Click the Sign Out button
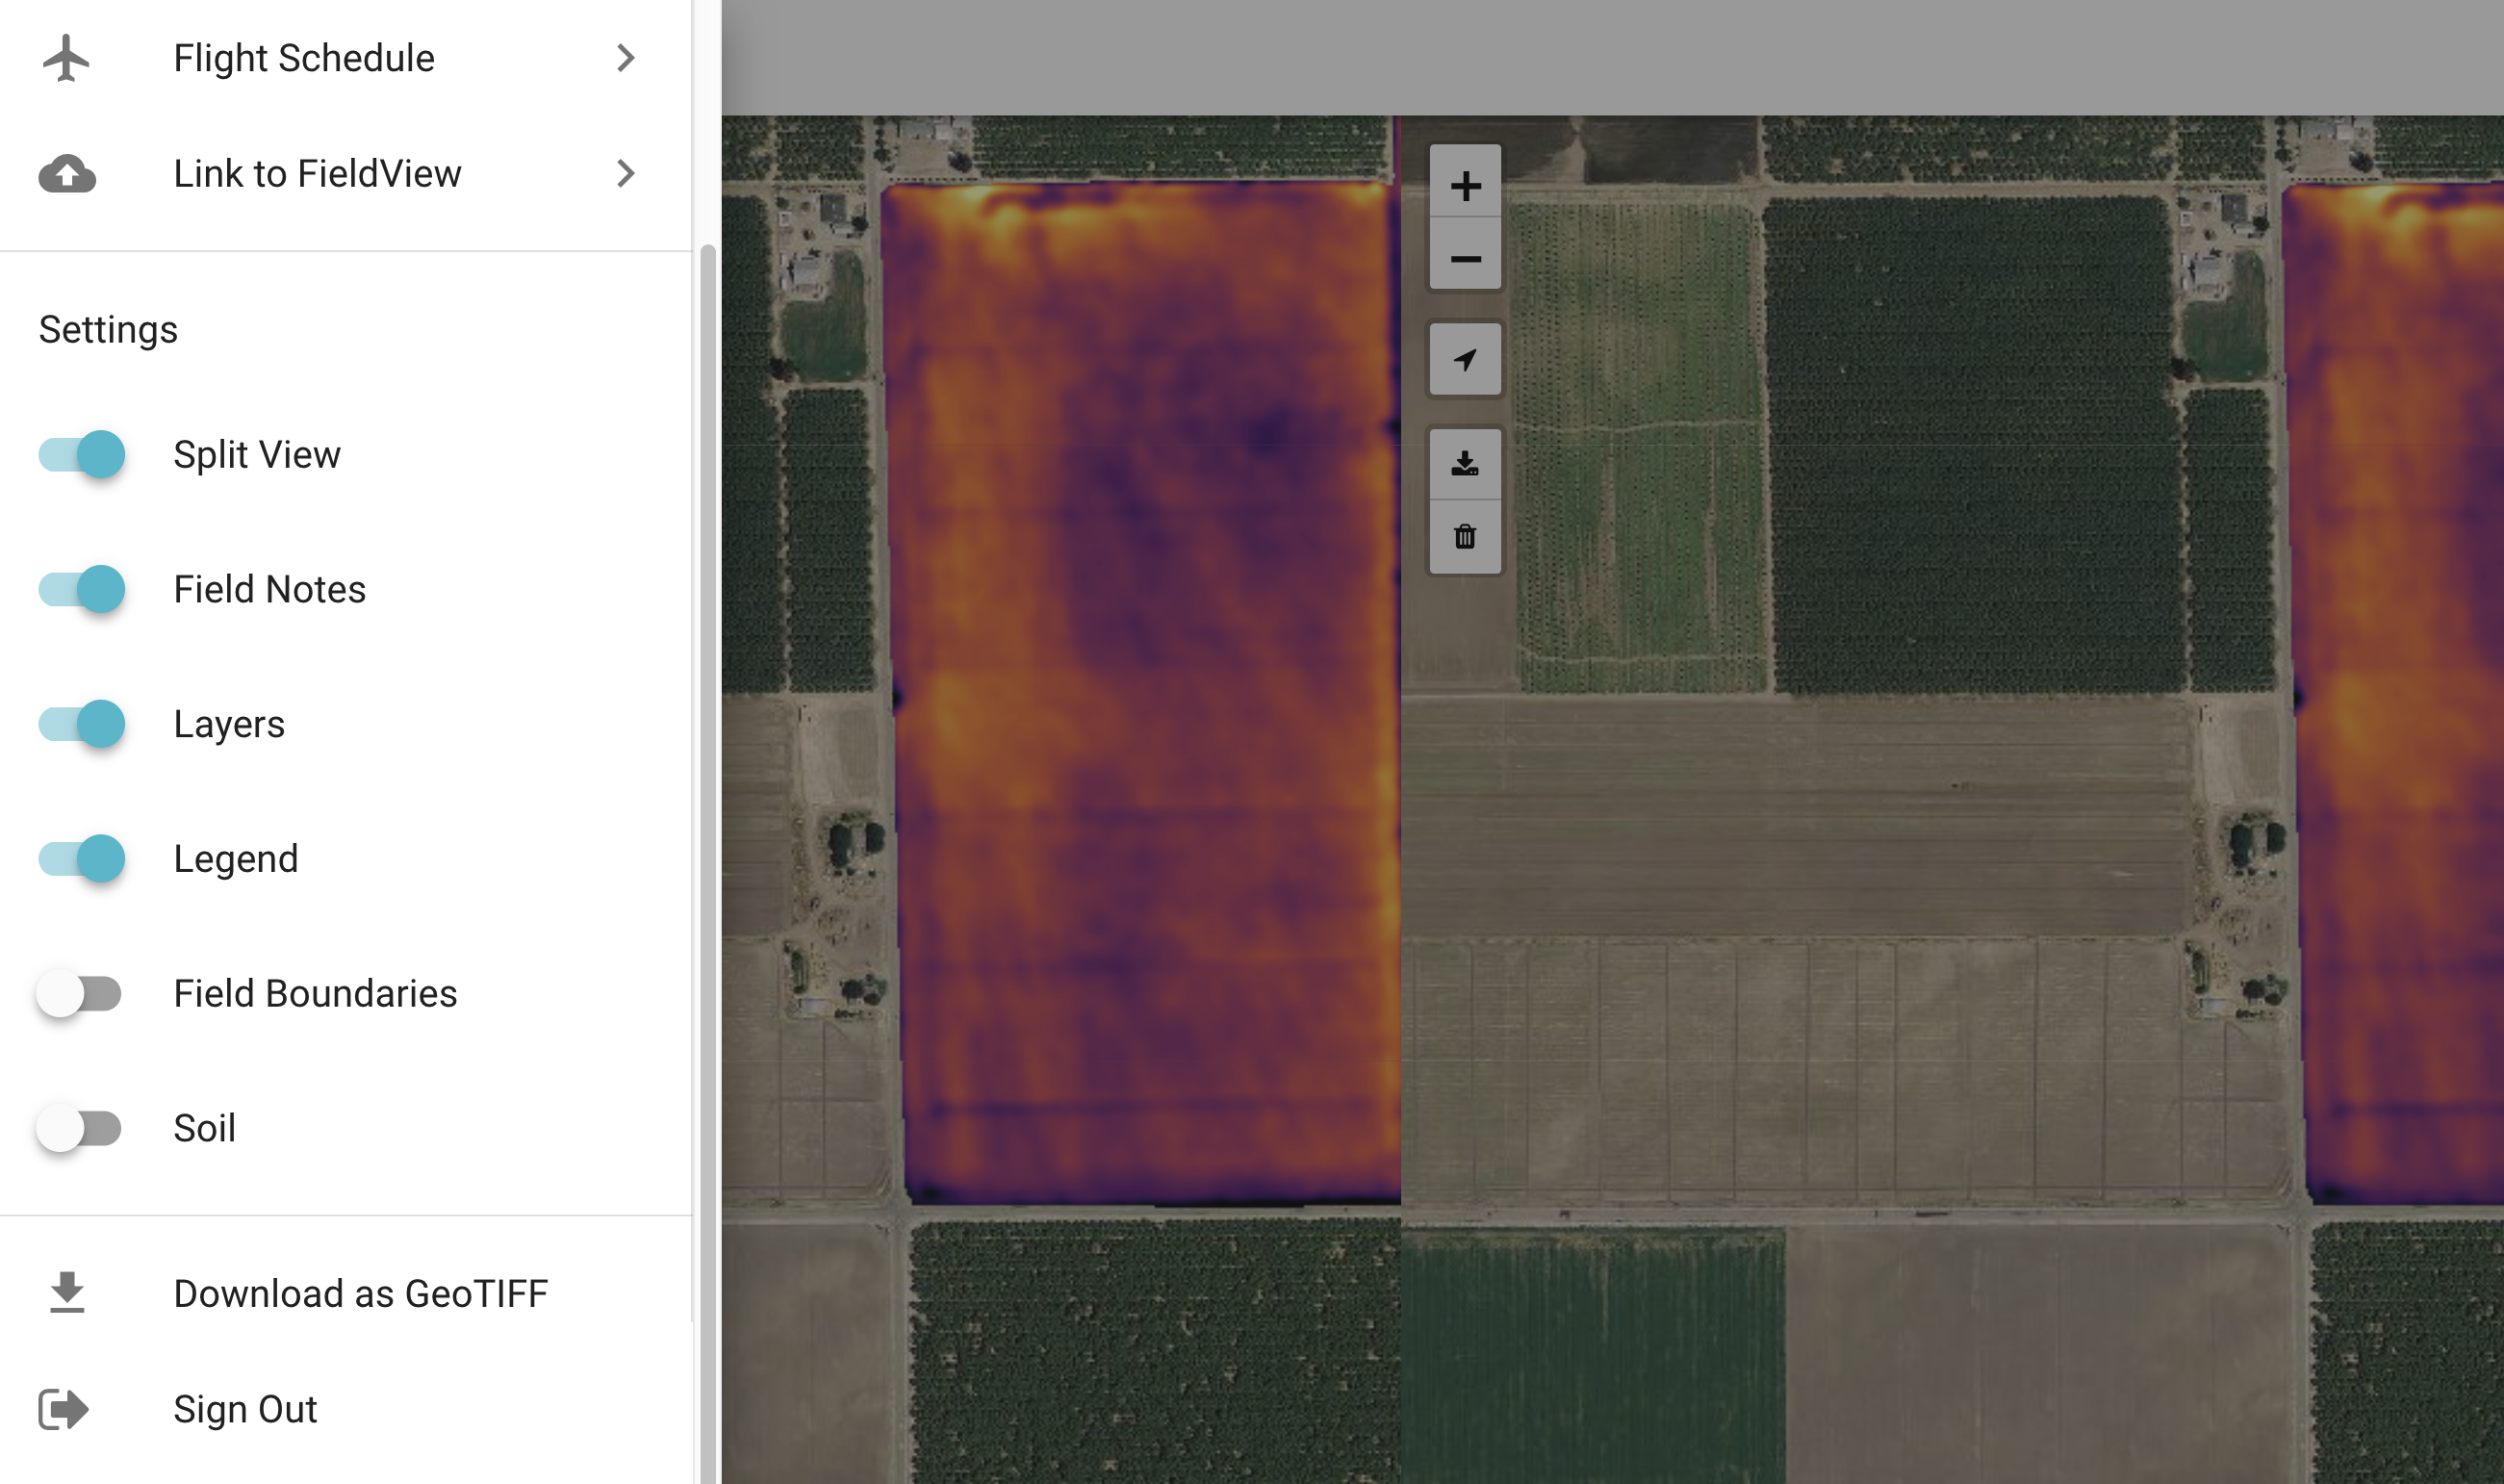This screenshot has height=1484, width=2504. (x=245, y=1408)
